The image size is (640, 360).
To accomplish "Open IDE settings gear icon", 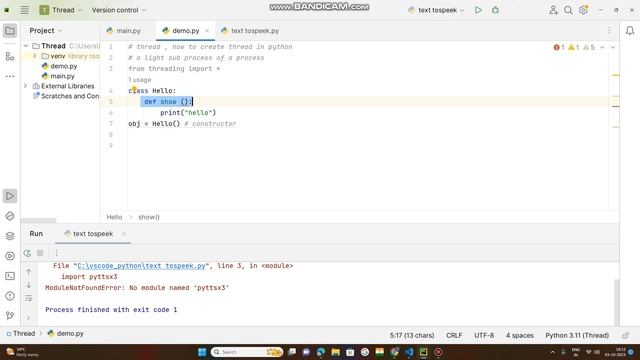I will tap(583, 10).
